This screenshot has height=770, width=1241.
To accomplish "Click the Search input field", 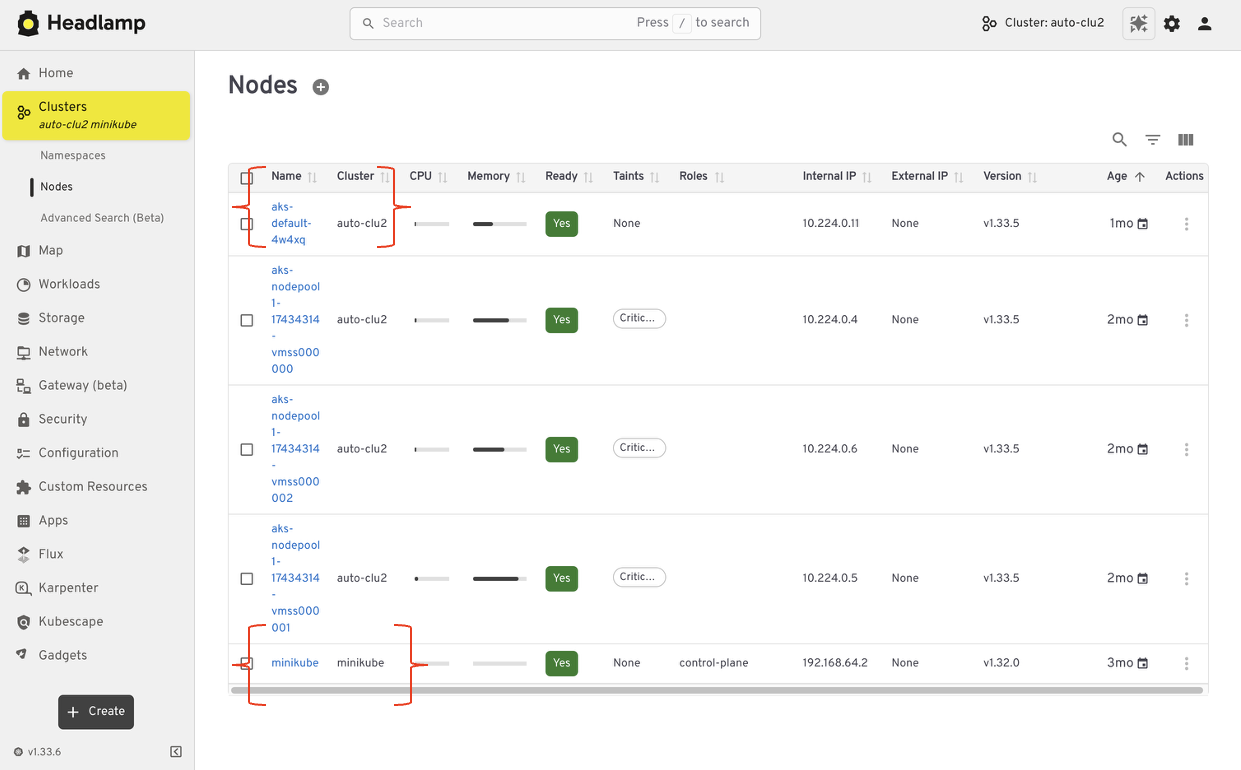I will click(520, 22).
